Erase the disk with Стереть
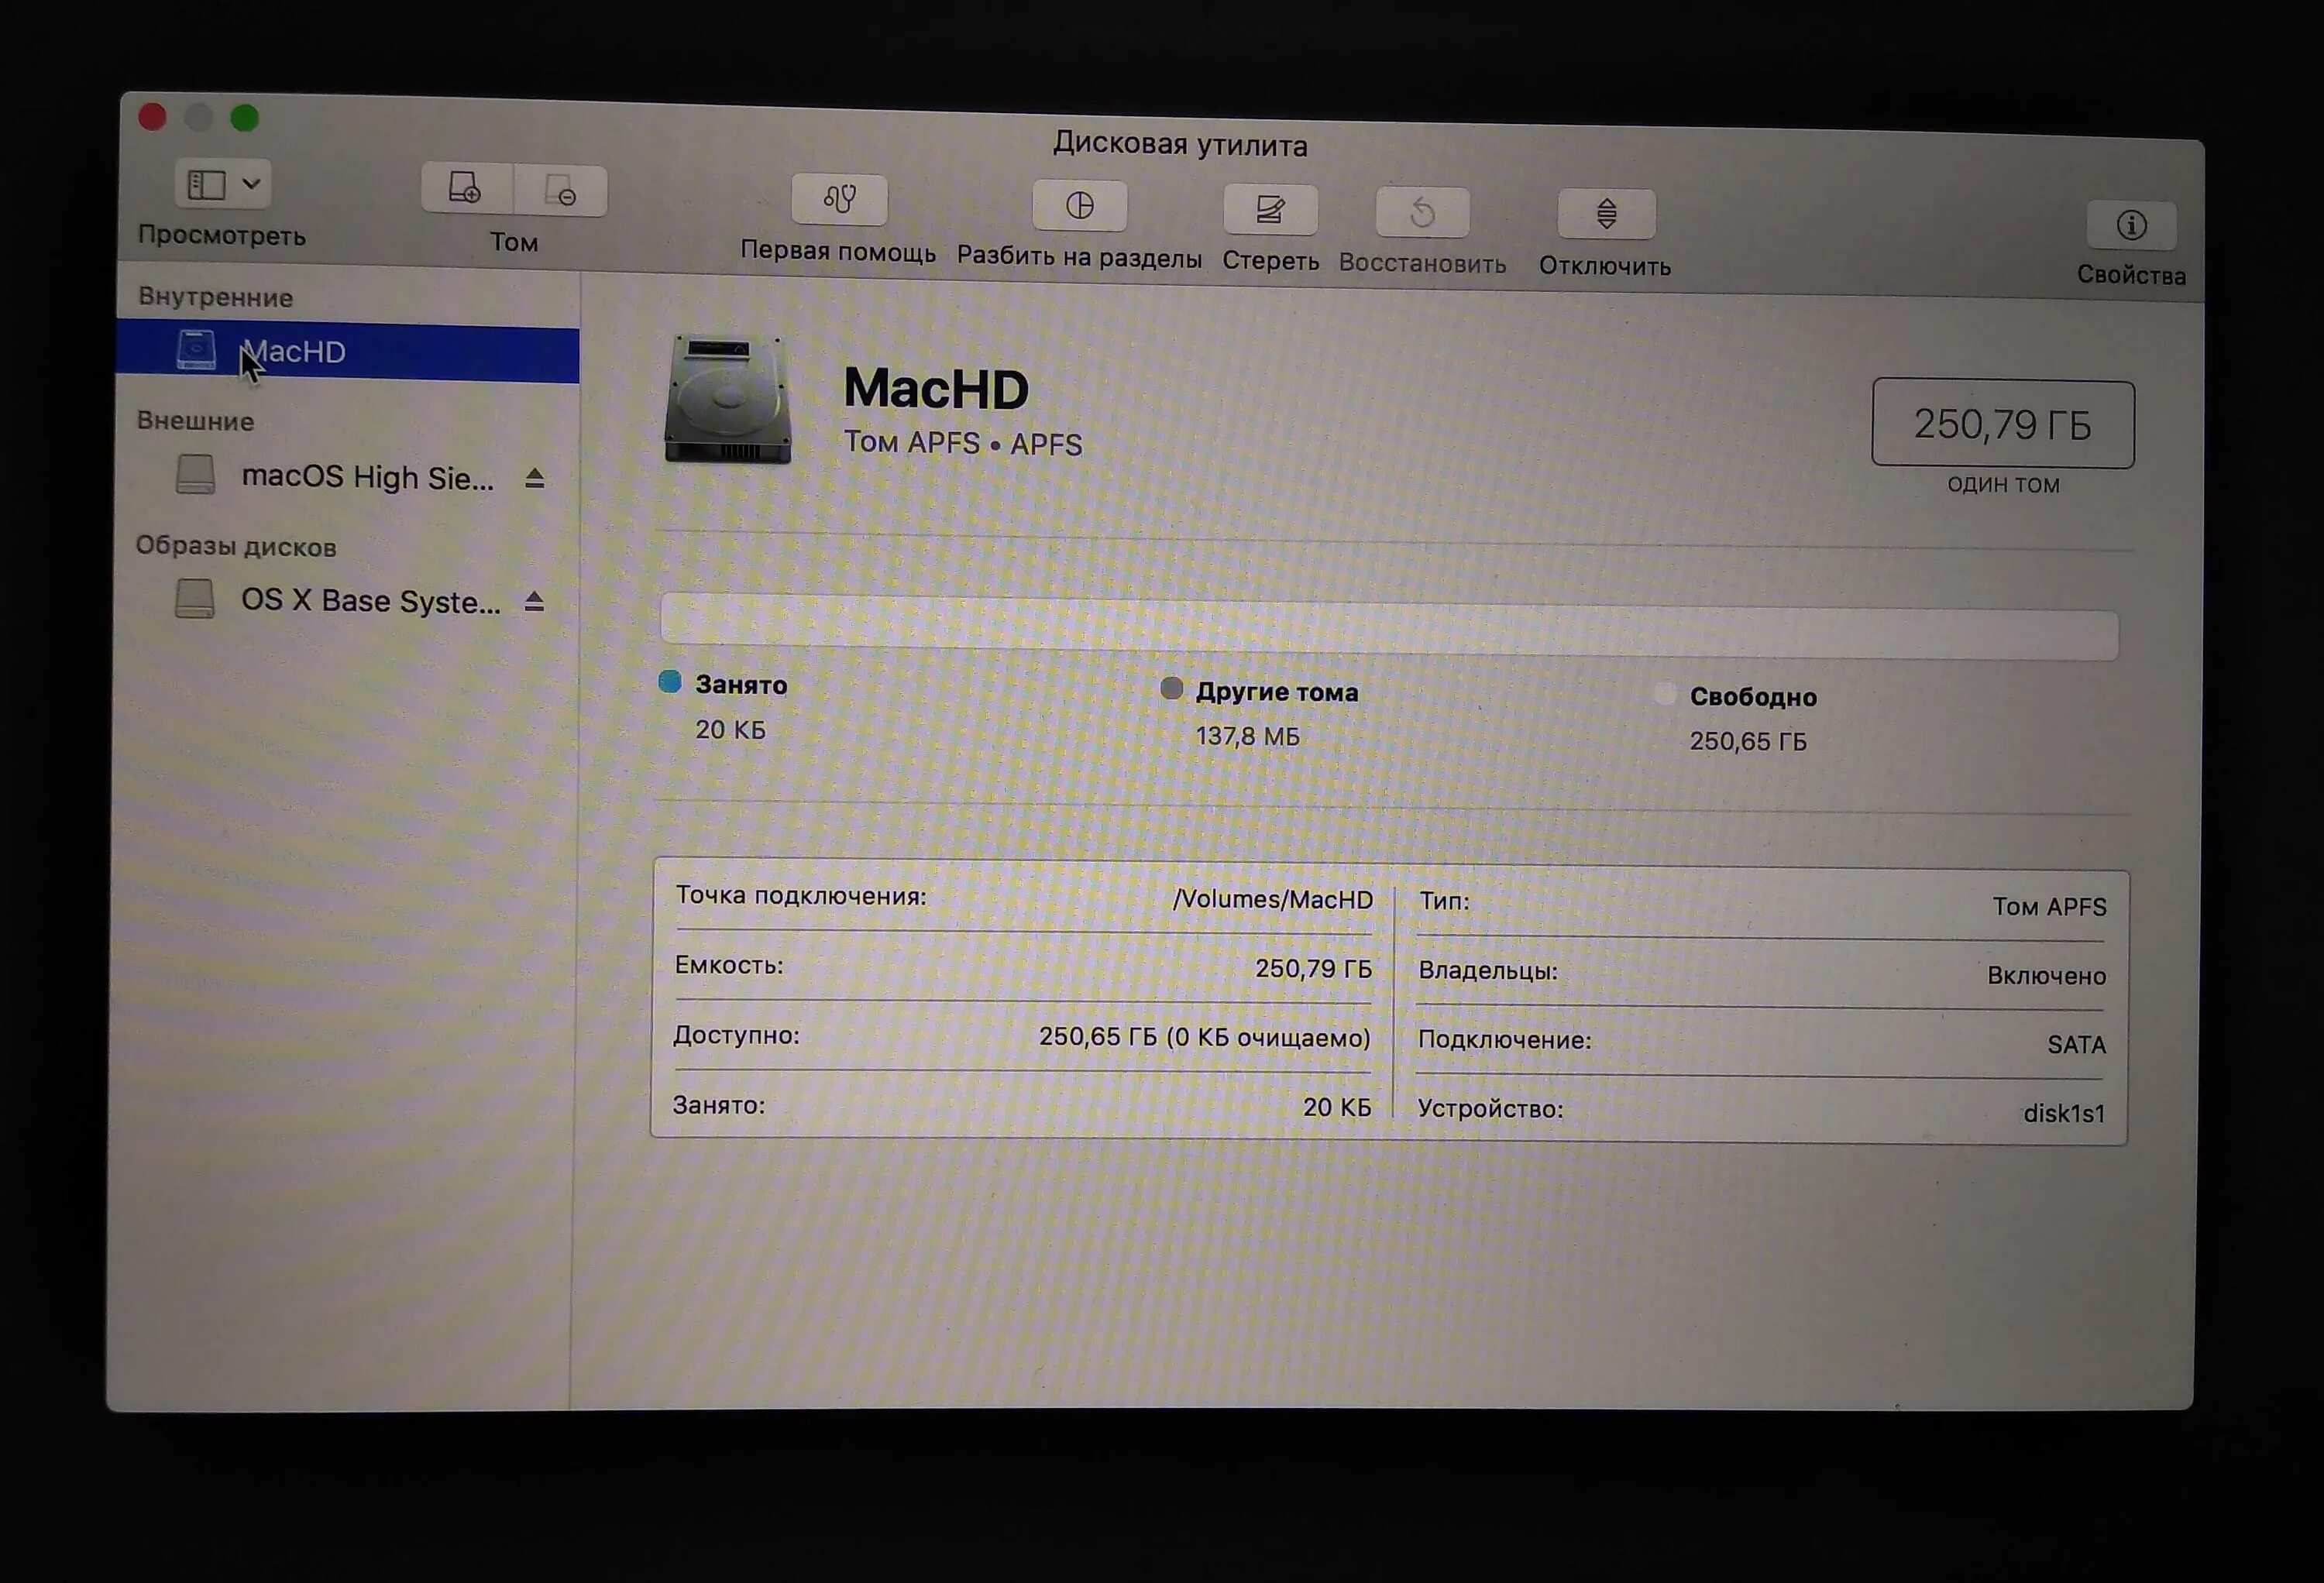This screenshot has height=1583, width=2324. tap(1270, 210)
